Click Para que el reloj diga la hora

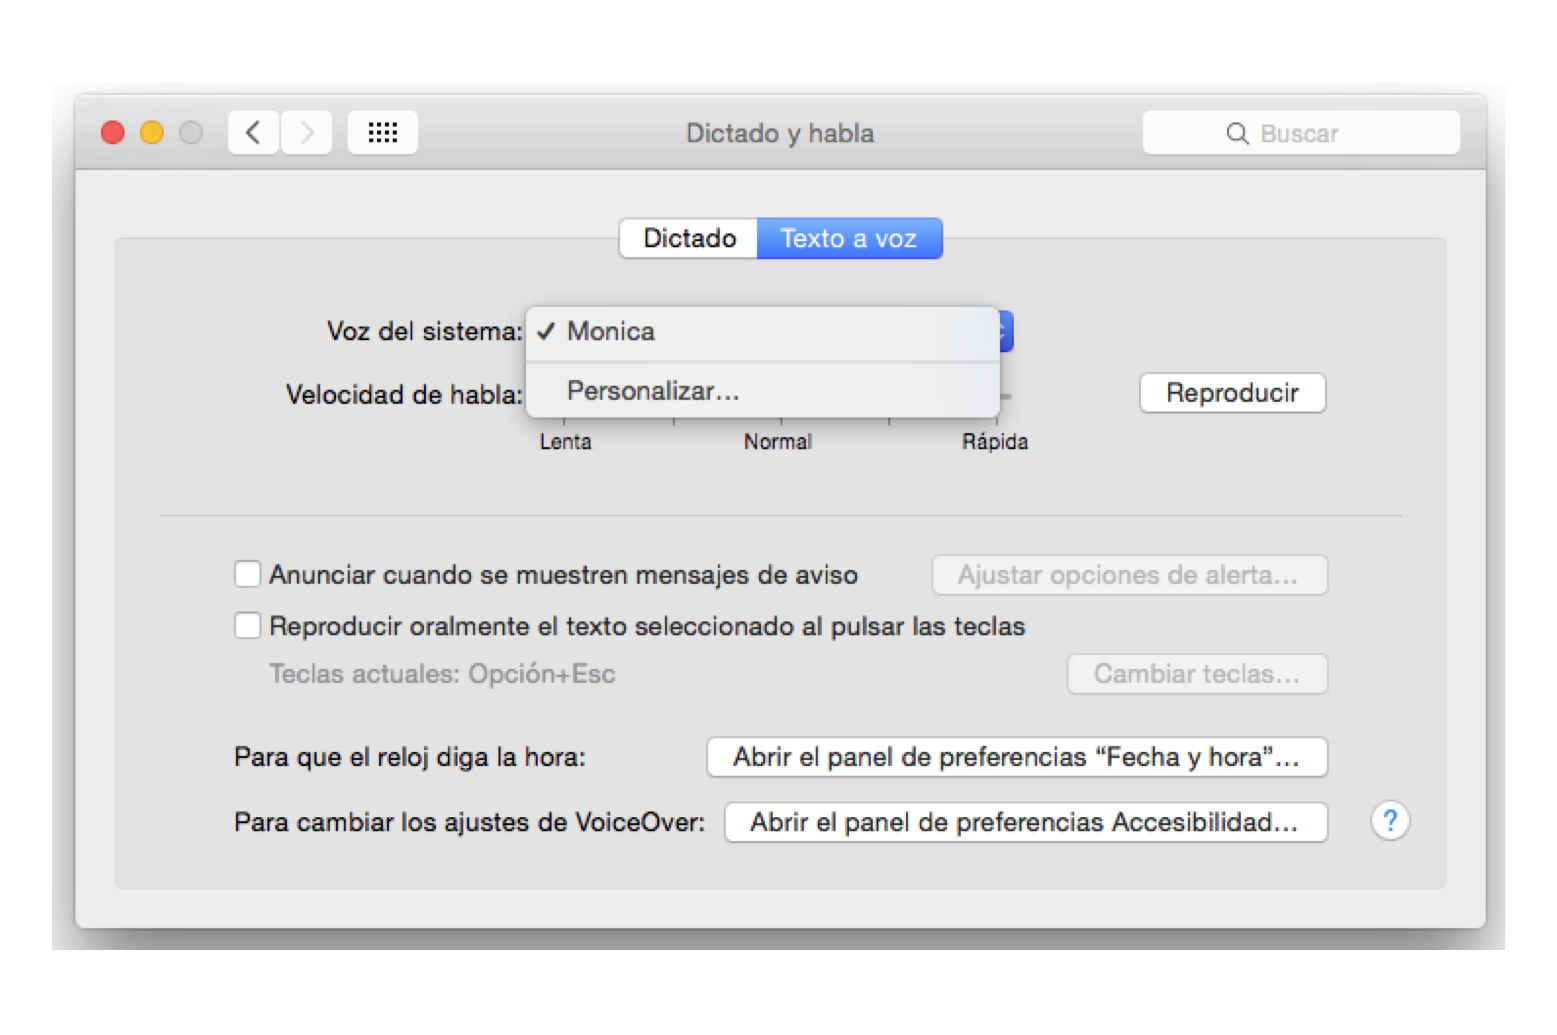click(x=410, y=757)
